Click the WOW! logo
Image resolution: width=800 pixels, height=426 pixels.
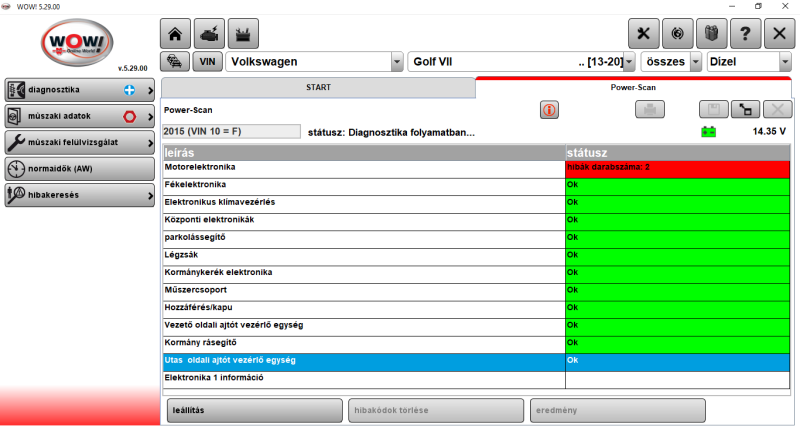pyautogui.click(x=77, y=42)
